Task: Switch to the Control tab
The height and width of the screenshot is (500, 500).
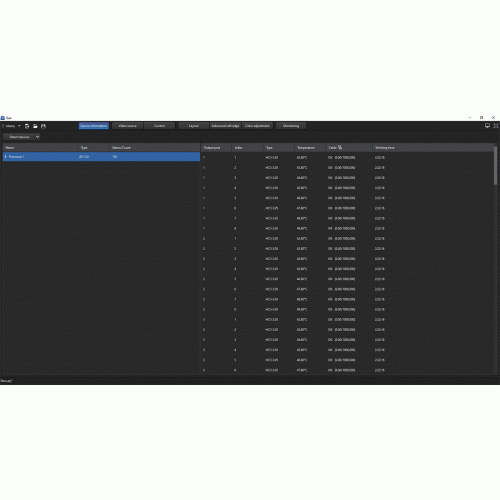Action: coord(159,126)
